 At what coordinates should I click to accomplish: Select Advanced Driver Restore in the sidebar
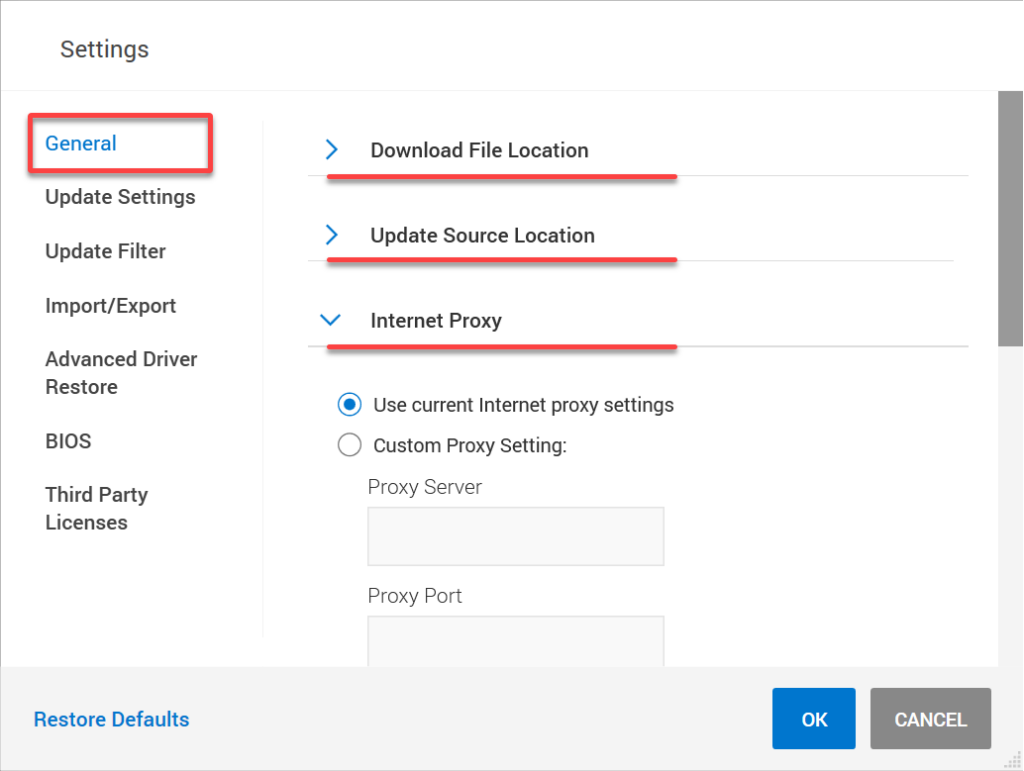pos(121,373)
